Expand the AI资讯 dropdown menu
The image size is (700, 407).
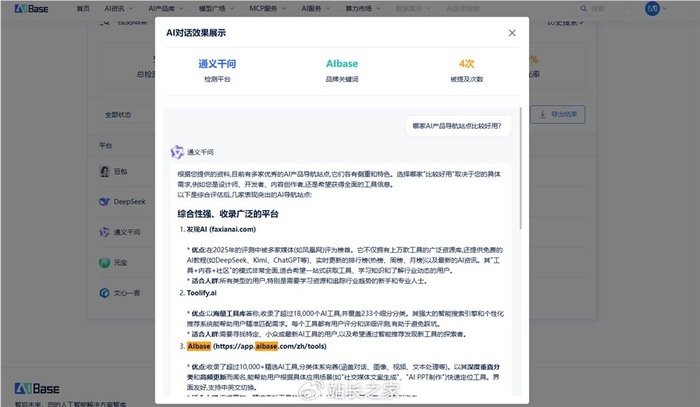pyautogui.click(x=119, y=8)
